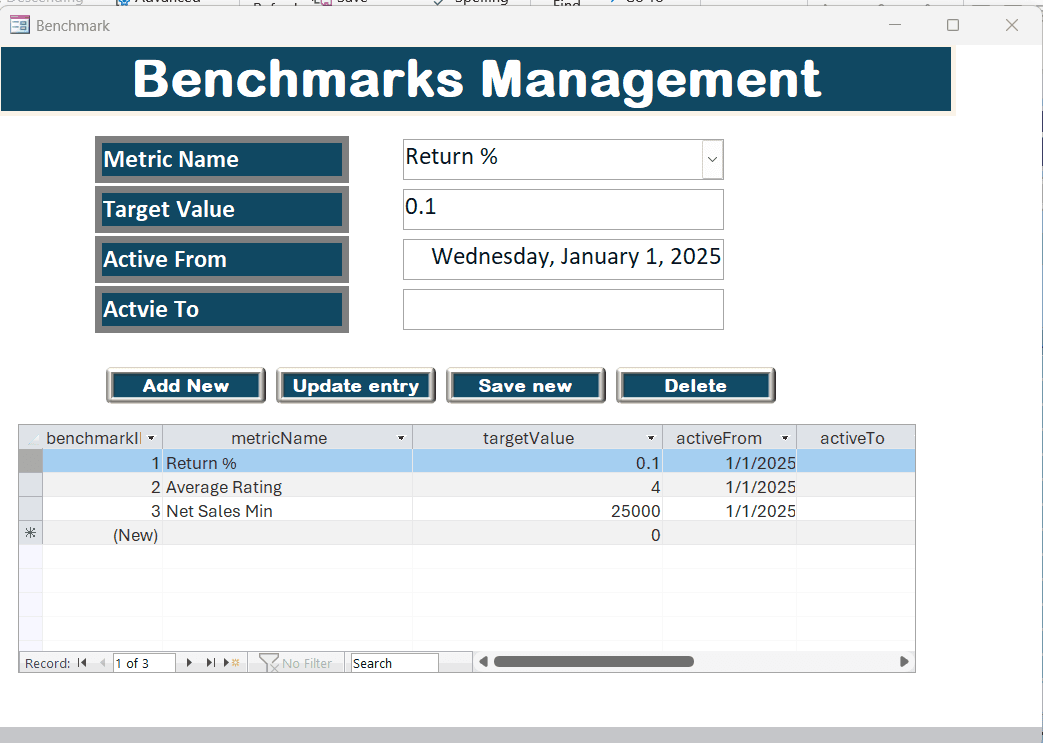Select the new-row asterisk record selector
1043x743 pixels.
30,533
